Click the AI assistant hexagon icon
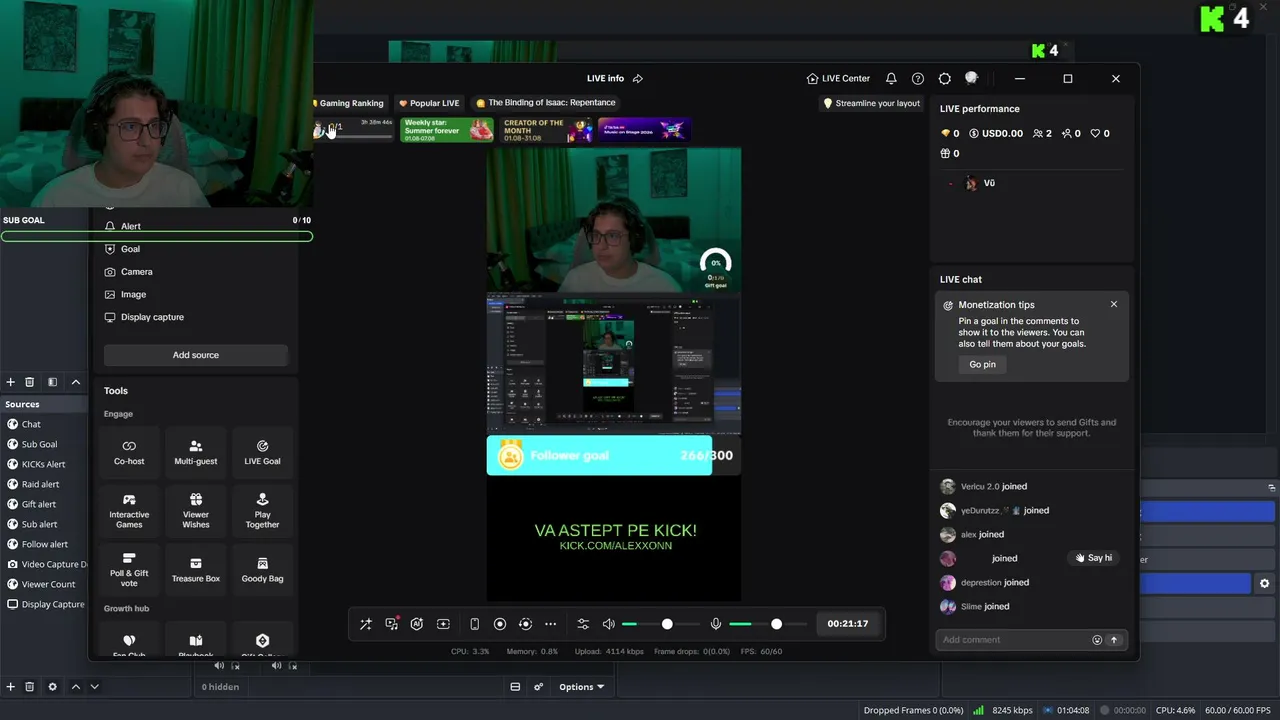Screen dimensions: 1280x720 click(417, 624)
